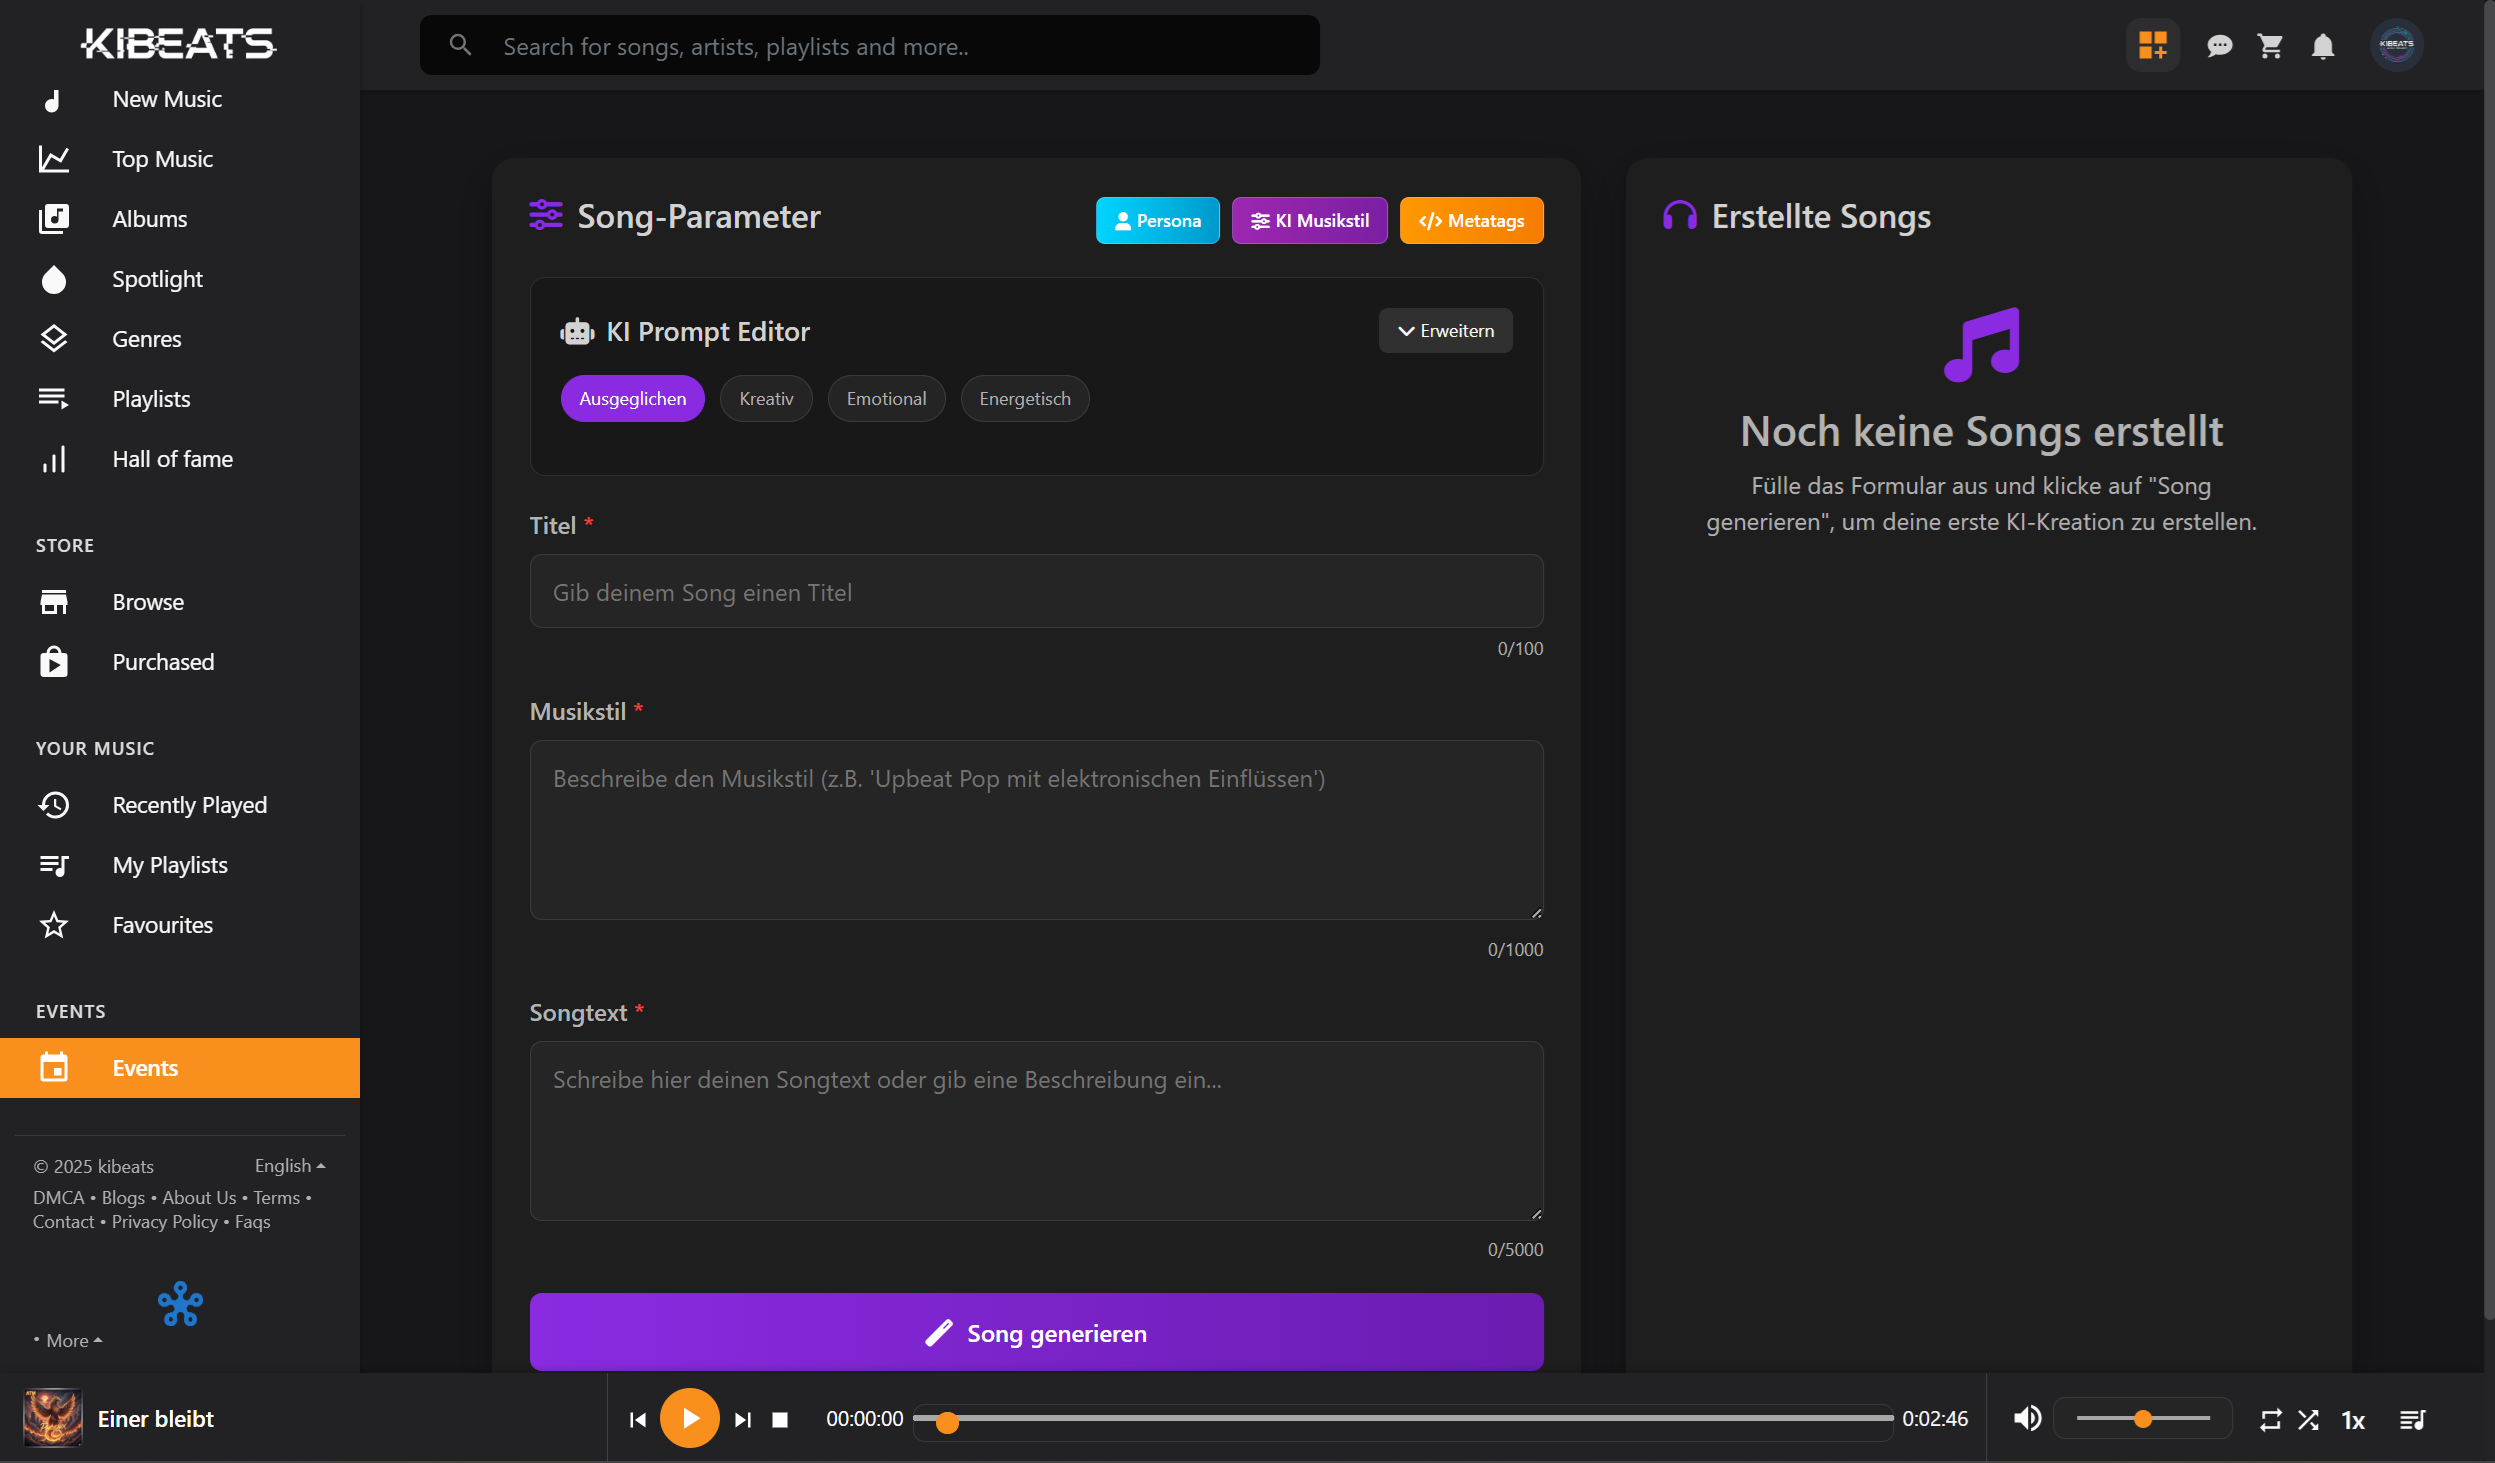Click the shopping cart icon

pos(2270,46)
